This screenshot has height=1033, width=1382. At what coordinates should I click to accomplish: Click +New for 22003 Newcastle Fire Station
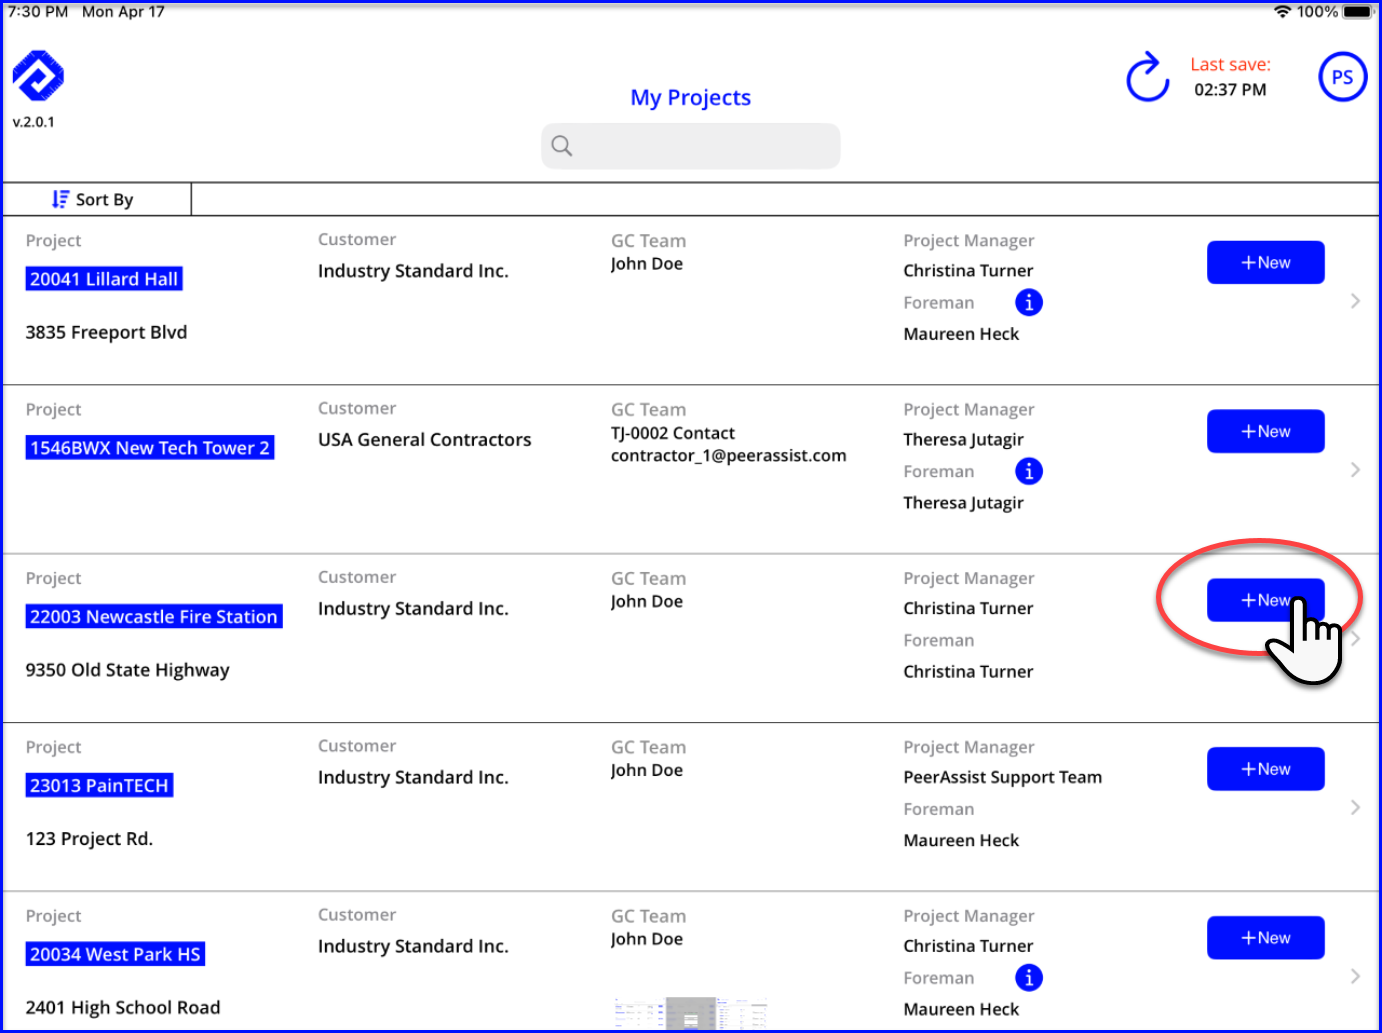tap(1265, 600)
